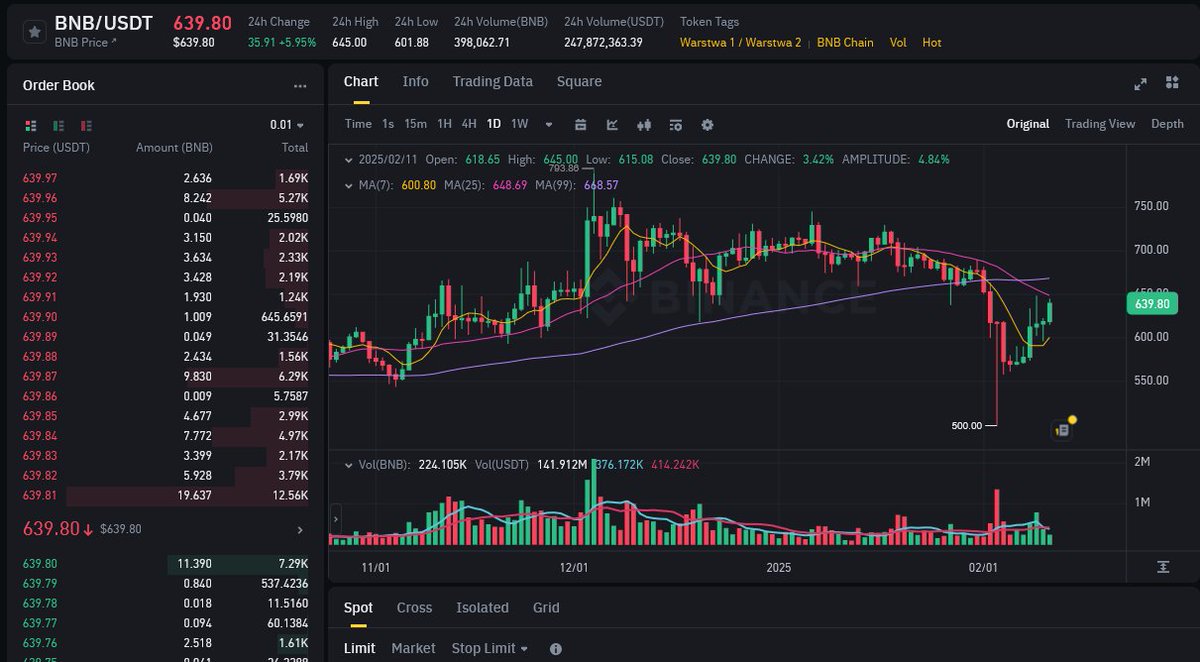The image size is (1200, 662).
Task: Open the multi-chart layout grid icon
Action: point(1172,84)
